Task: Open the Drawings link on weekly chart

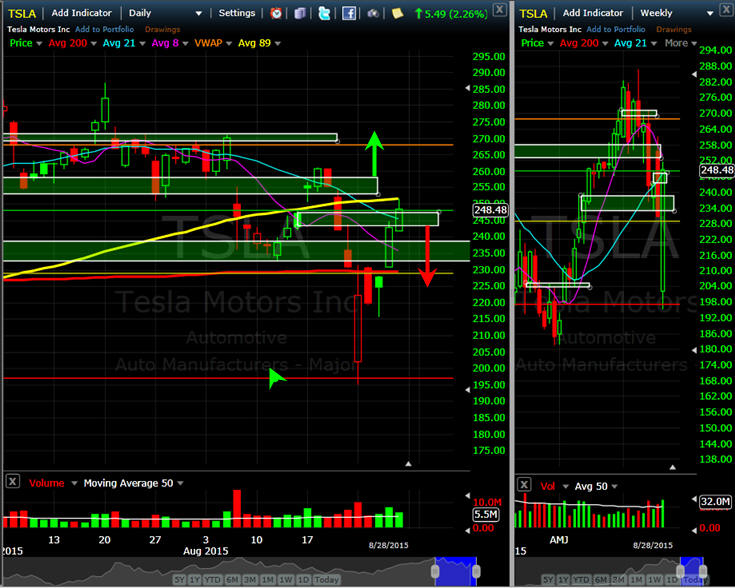Action: pyautogui.click(x=674, y=29)
